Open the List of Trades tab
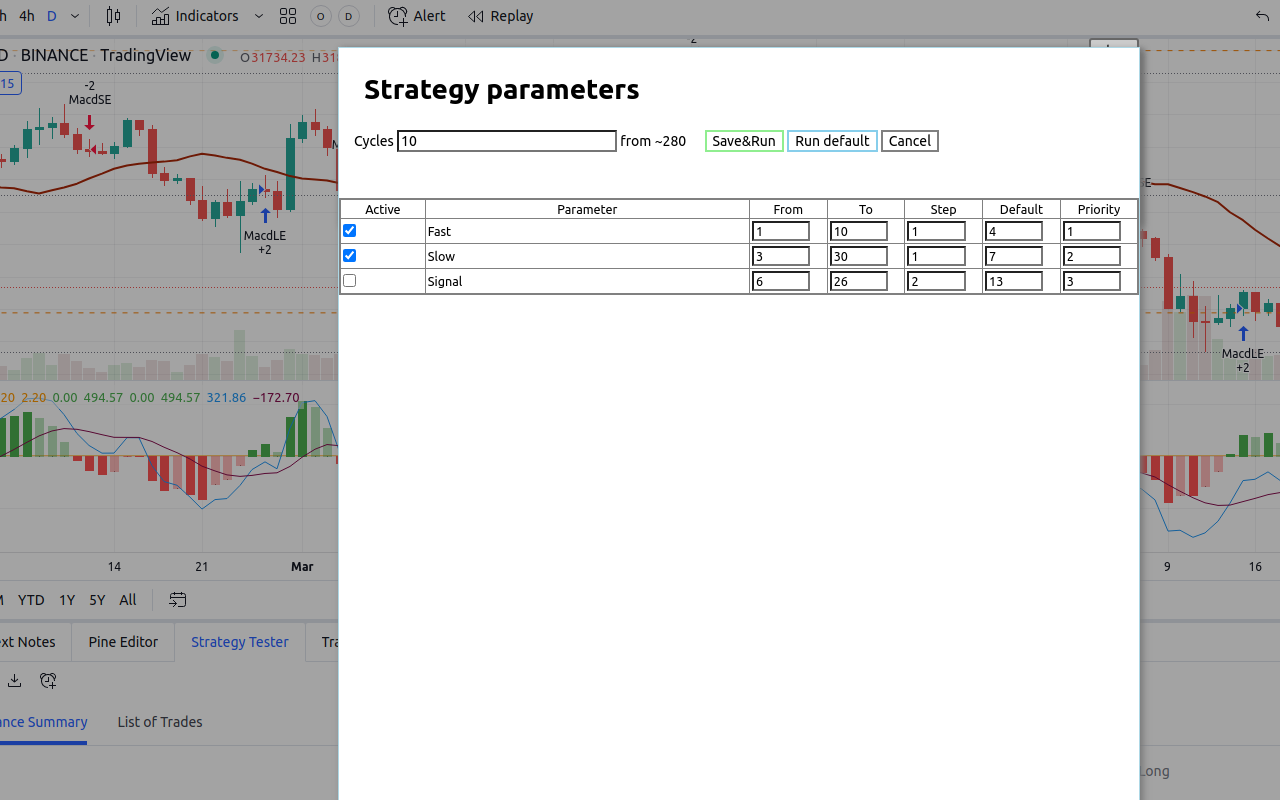 159,721
